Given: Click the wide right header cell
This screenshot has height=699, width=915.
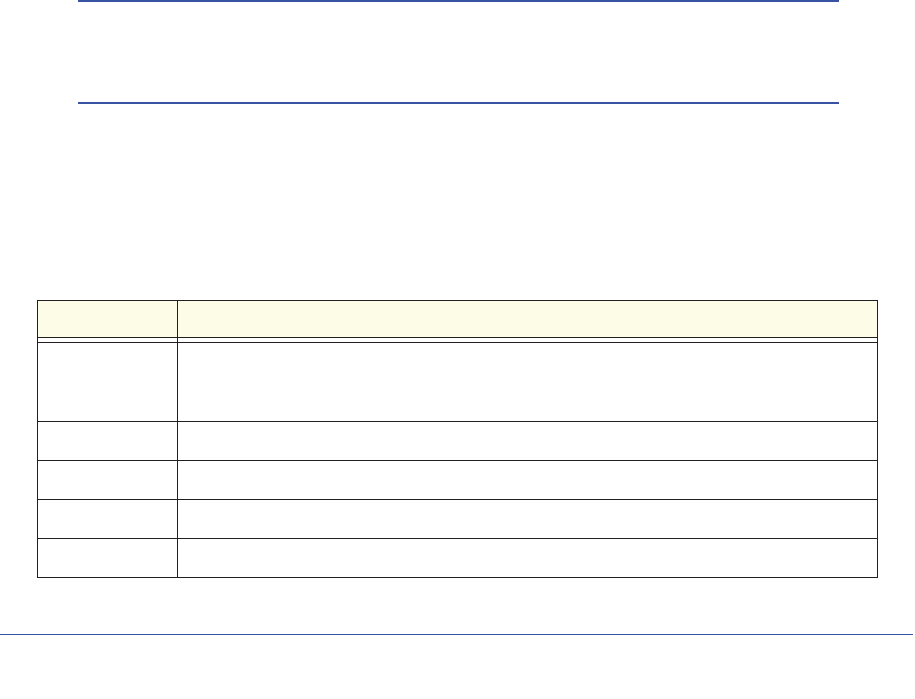Looking at the screenshot, I should [x=527, y=319].
